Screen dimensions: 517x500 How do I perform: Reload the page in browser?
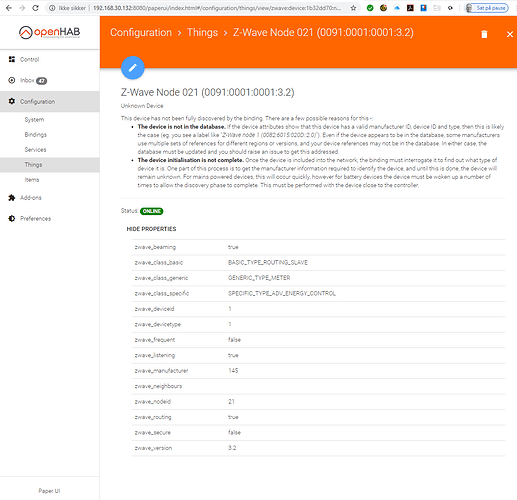click(35, 8)
